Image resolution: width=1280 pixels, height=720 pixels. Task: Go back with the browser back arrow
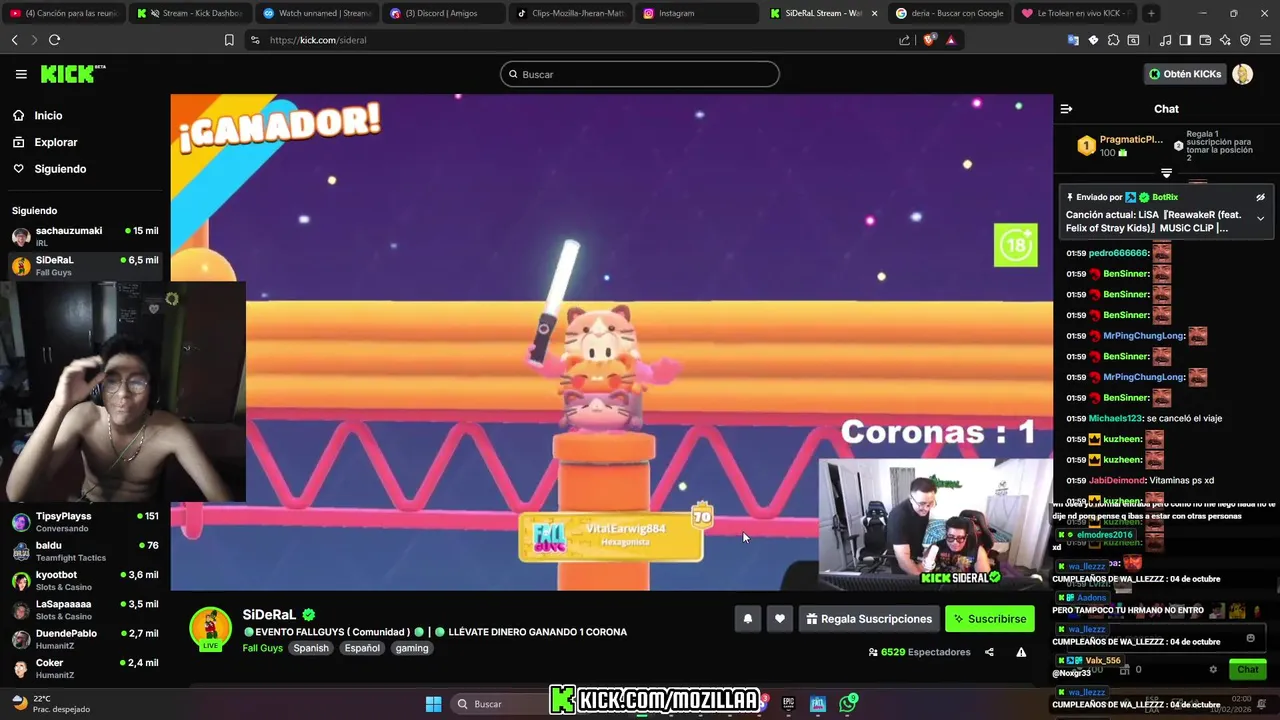pyautogui.click(x=14, y=40)
